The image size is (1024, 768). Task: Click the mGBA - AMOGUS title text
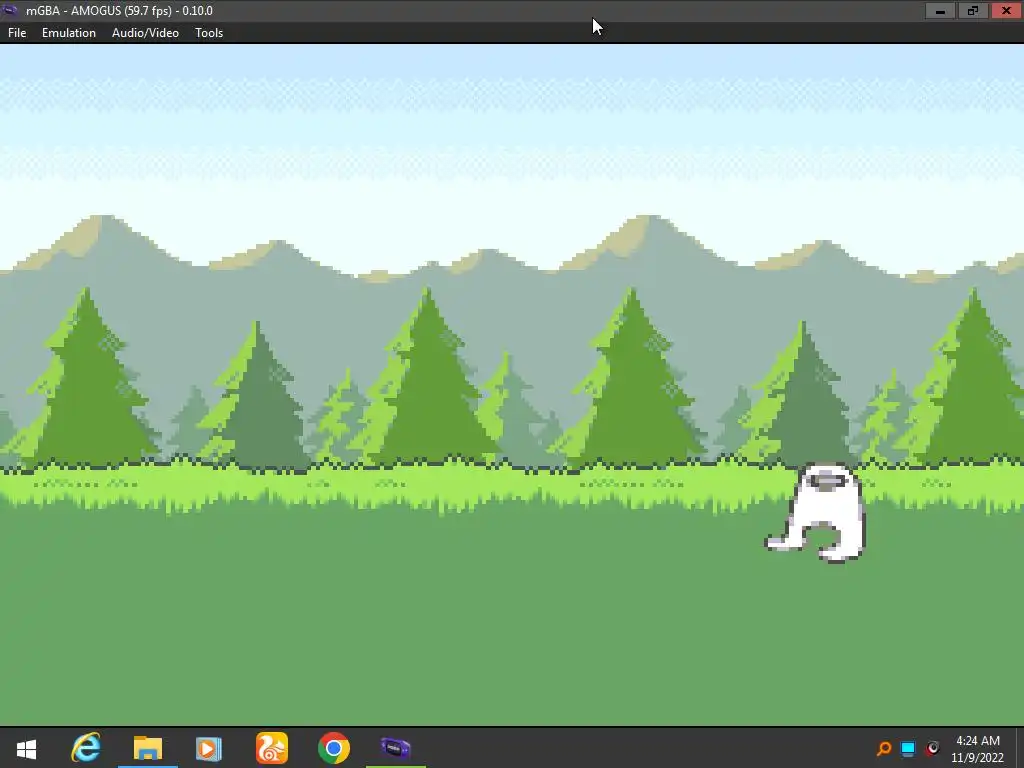coord(119,10)
